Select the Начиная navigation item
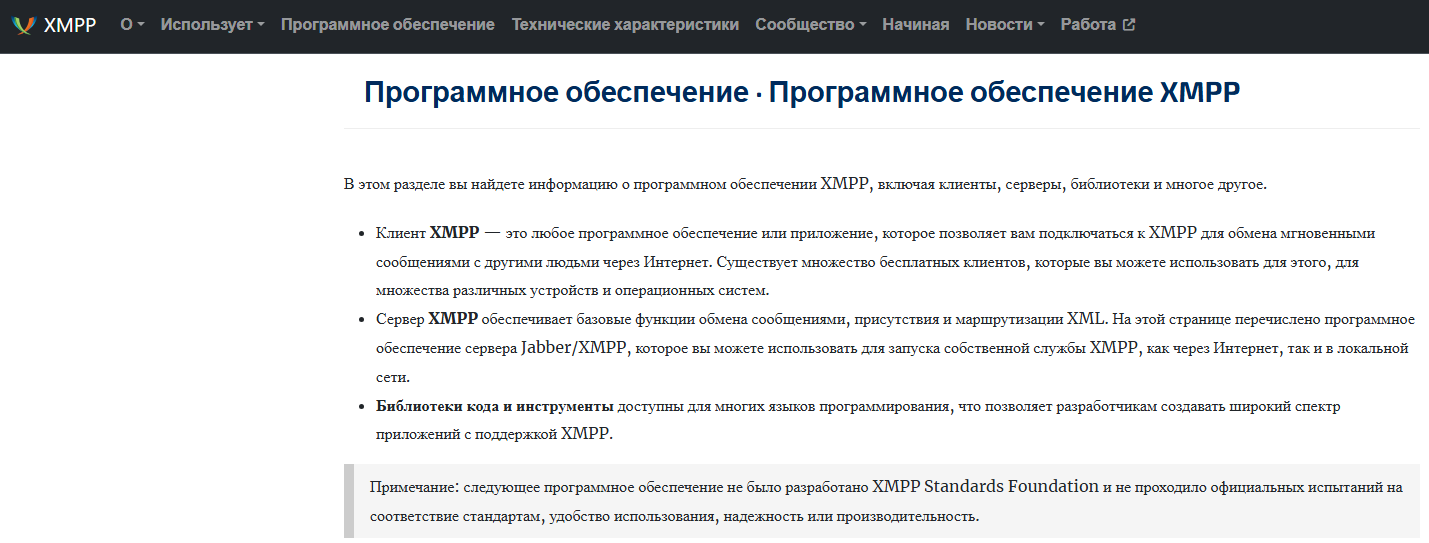The width and height of the screenshot is (1429, 543). click(x=915, y=25)
